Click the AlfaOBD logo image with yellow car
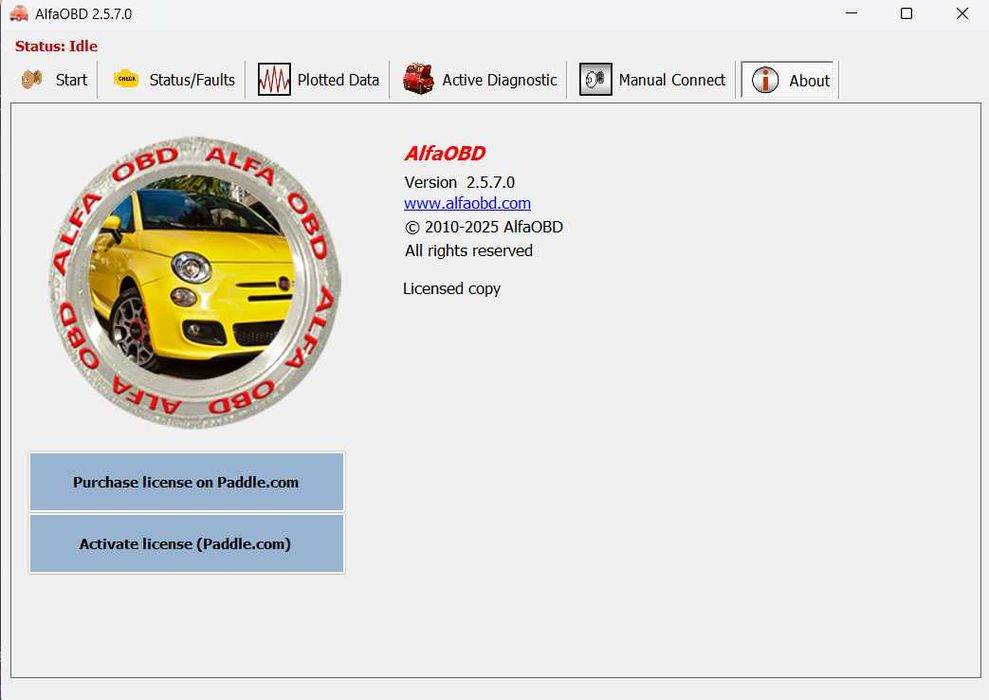The image size is (989, 700). pyautogui.click(x=195, y=282)
